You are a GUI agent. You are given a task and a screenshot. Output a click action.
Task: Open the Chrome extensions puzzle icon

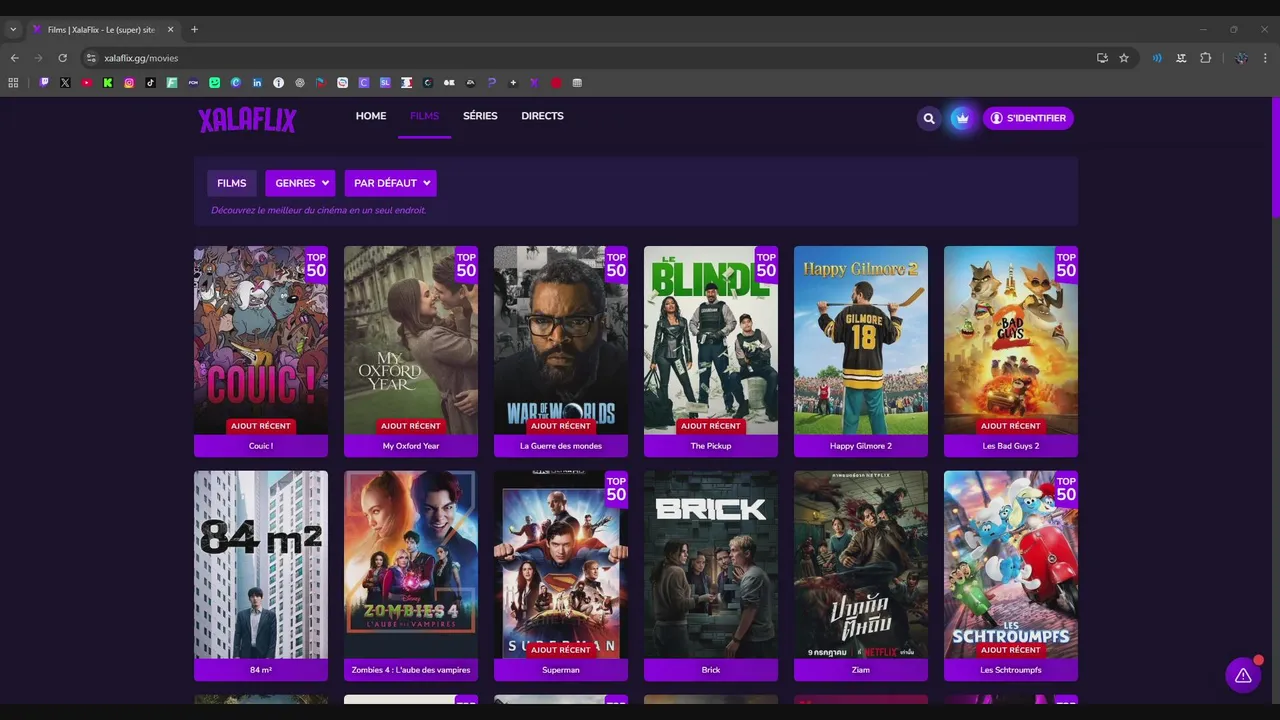coord(1205,58)
